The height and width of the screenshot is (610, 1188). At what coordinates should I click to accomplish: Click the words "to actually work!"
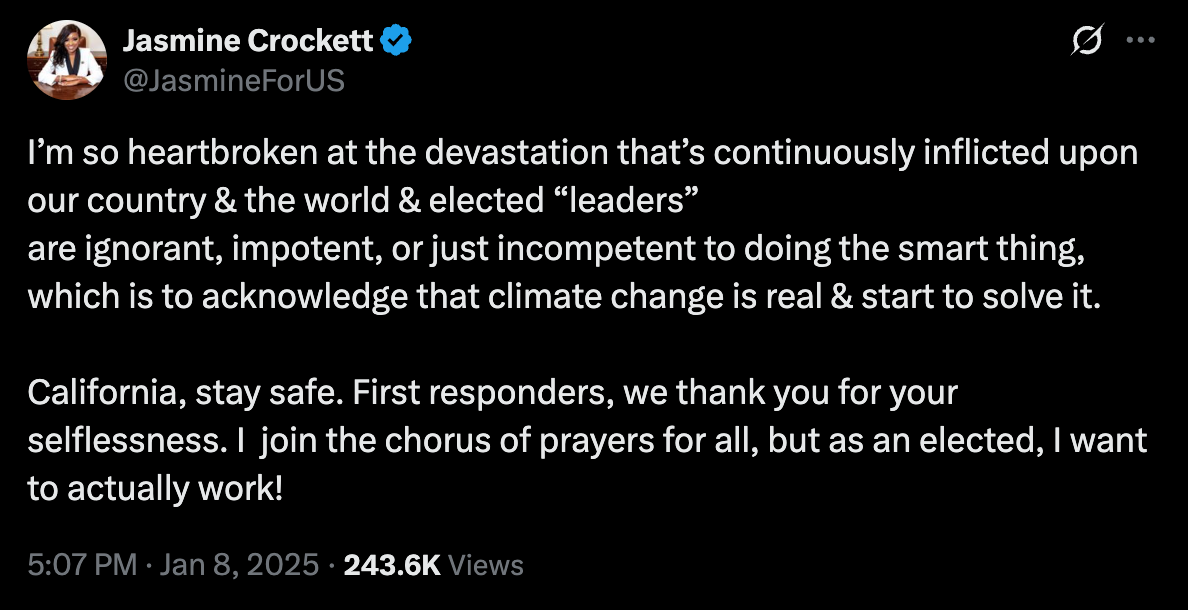(x=156, y=487)
